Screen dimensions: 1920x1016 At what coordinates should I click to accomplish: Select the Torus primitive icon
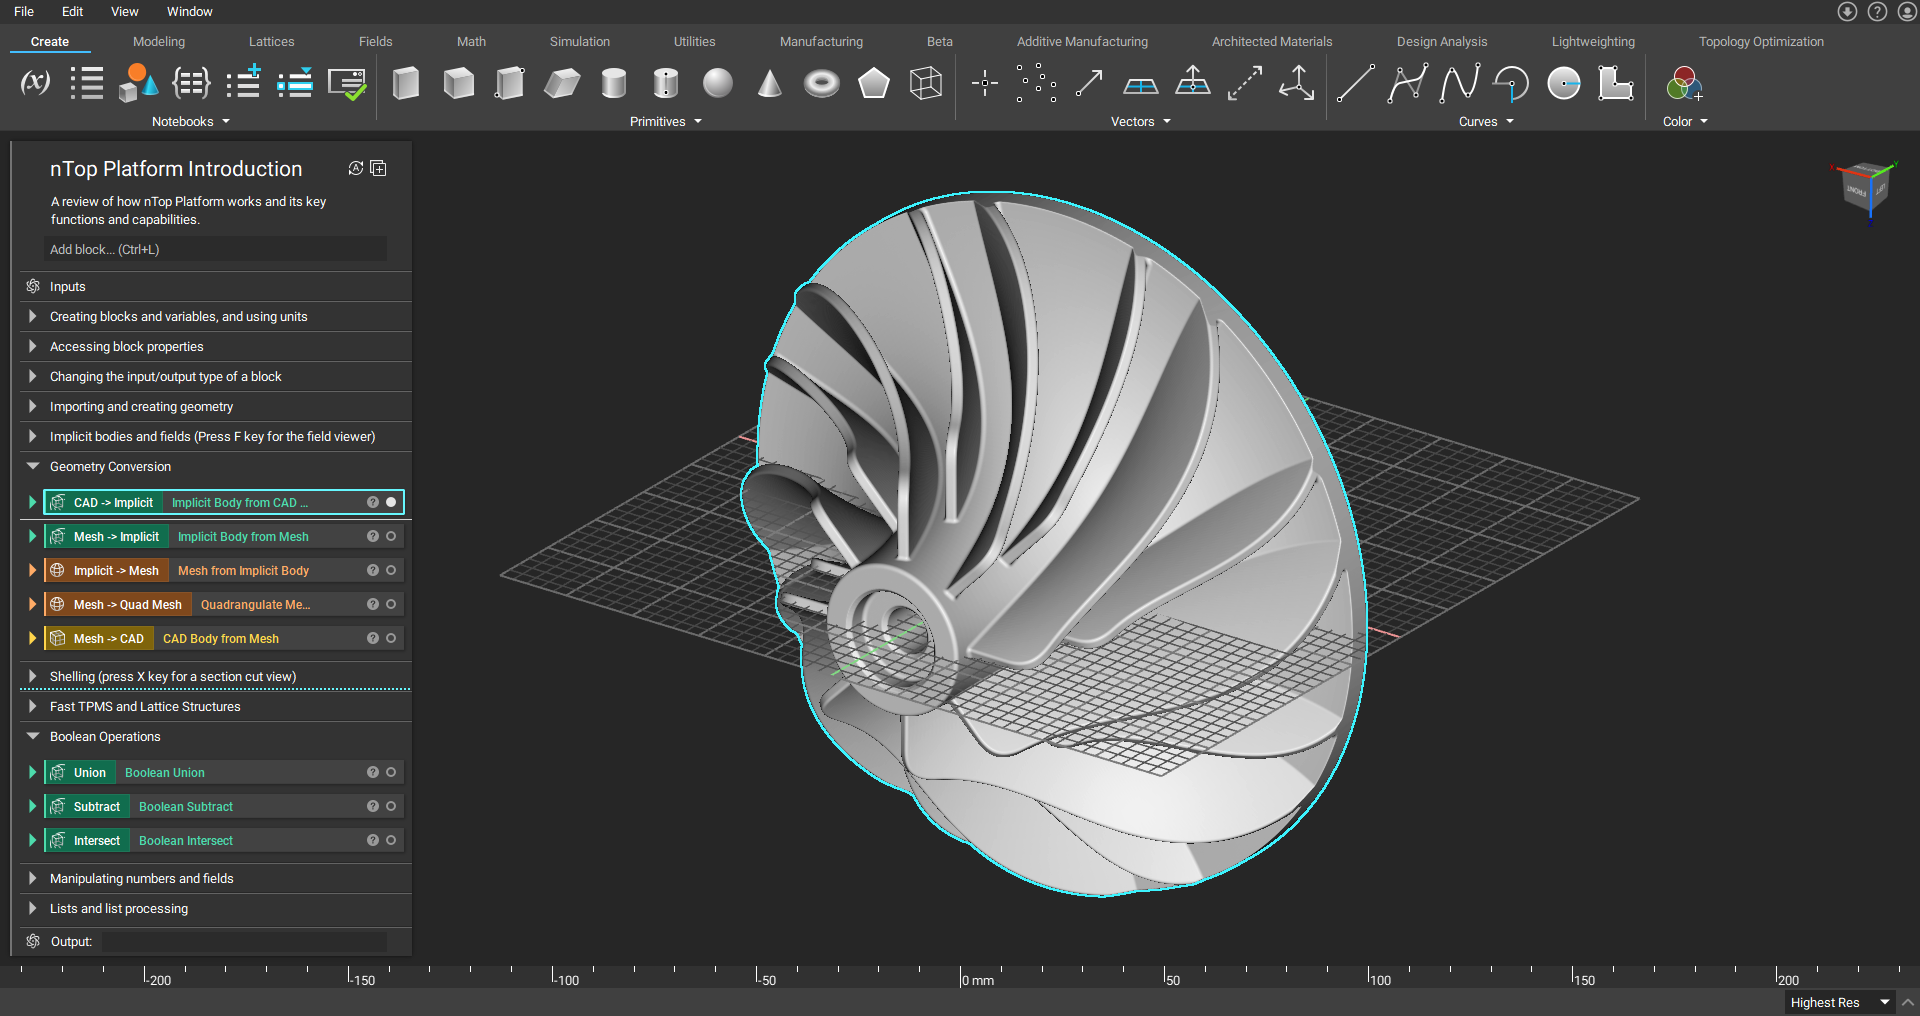(821, 83)
